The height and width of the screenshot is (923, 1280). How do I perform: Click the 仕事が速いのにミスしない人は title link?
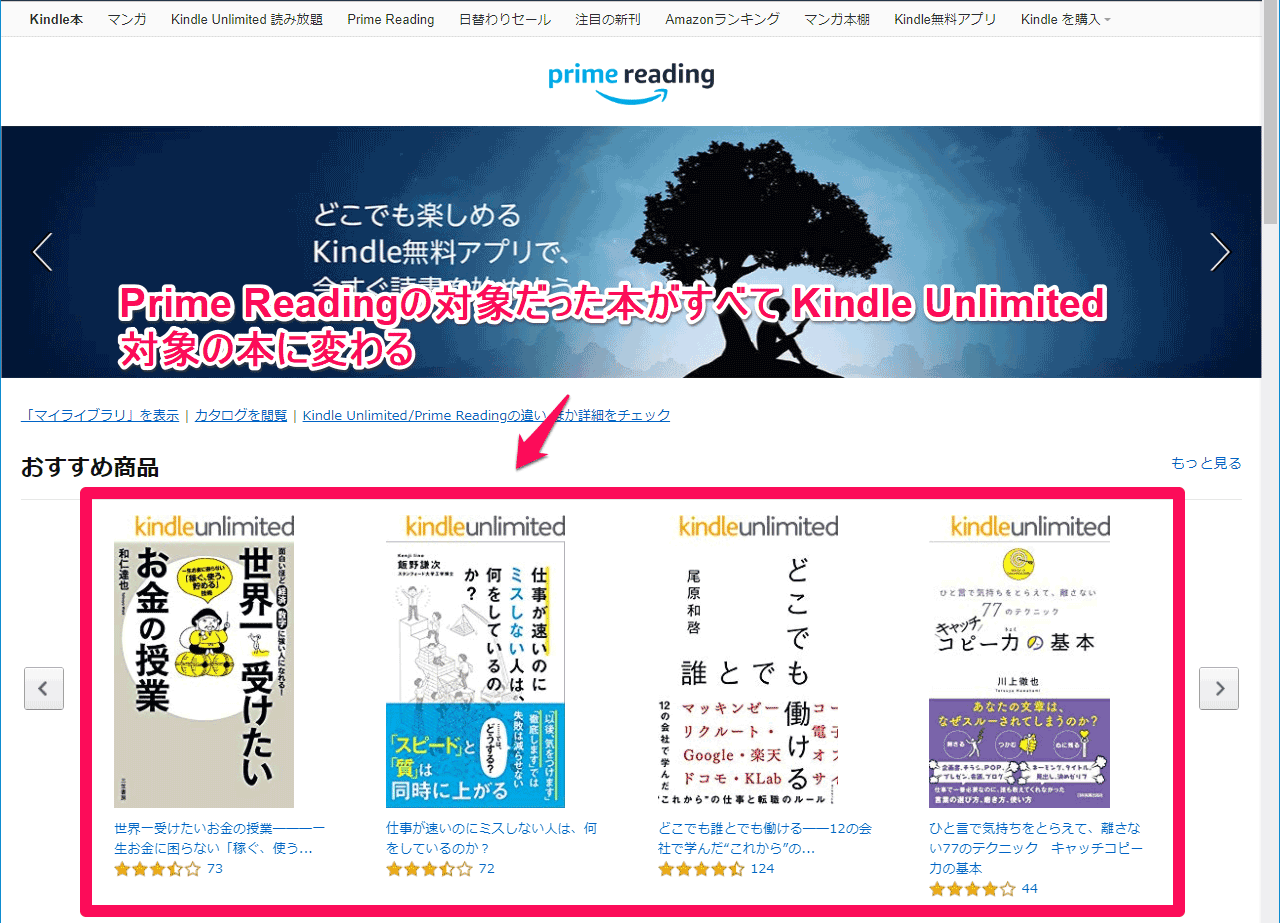click(x=491, y=838)
